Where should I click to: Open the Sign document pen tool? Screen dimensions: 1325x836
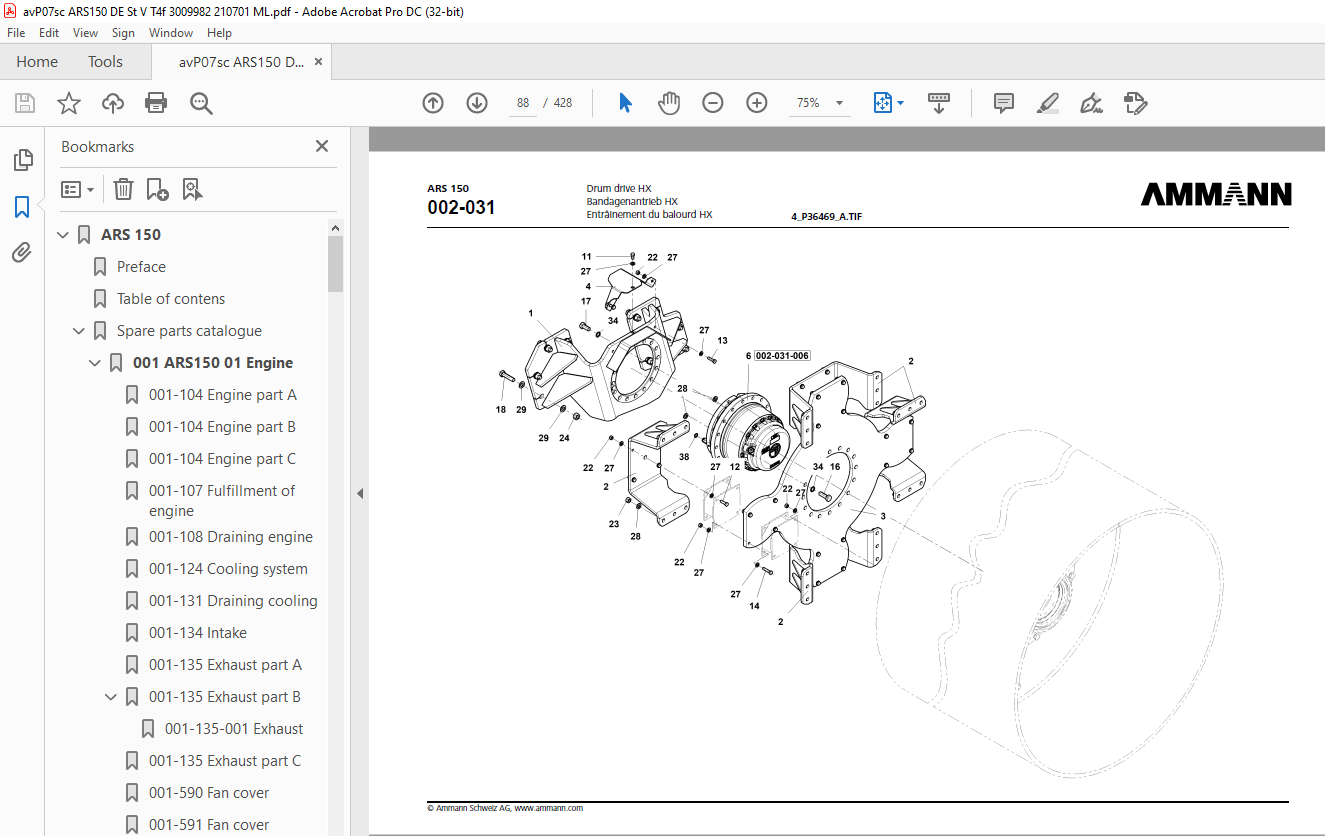point(1091,103)
